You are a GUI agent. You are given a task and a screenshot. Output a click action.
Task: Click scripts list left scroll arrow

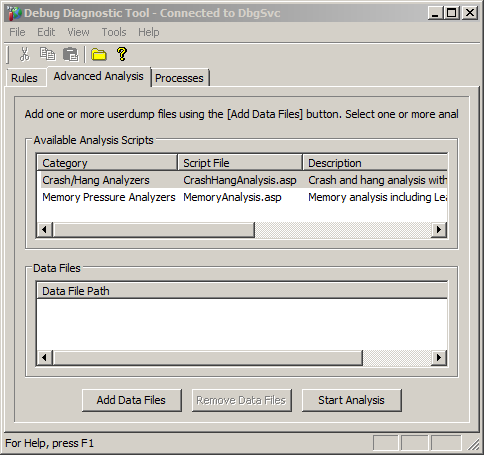(44, 230)
